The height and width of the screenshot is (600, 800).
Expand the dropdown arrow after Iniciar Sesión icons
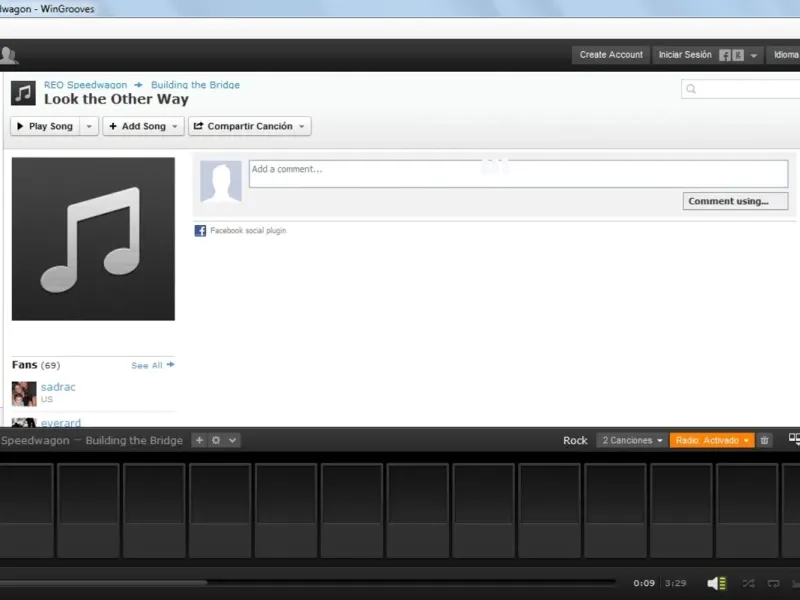(754, 56)
